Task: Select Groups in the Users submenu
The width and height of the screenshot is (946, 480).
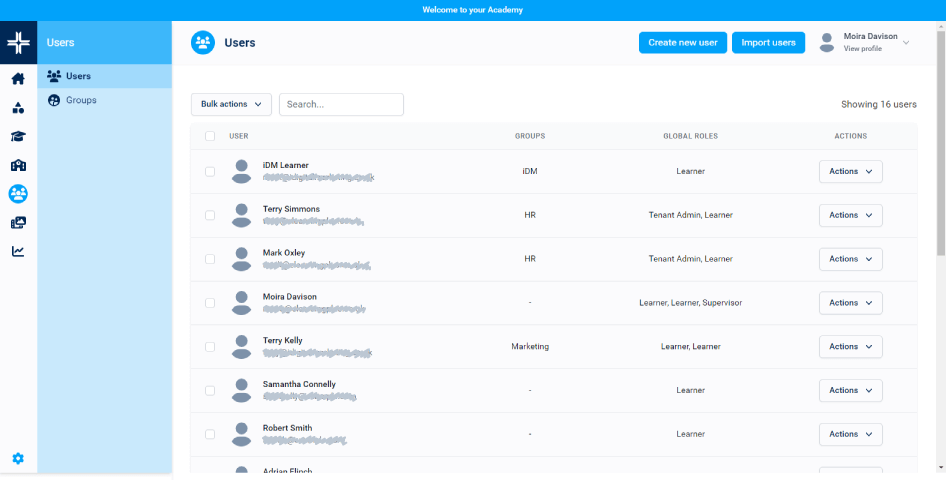Action: (81, 100)
